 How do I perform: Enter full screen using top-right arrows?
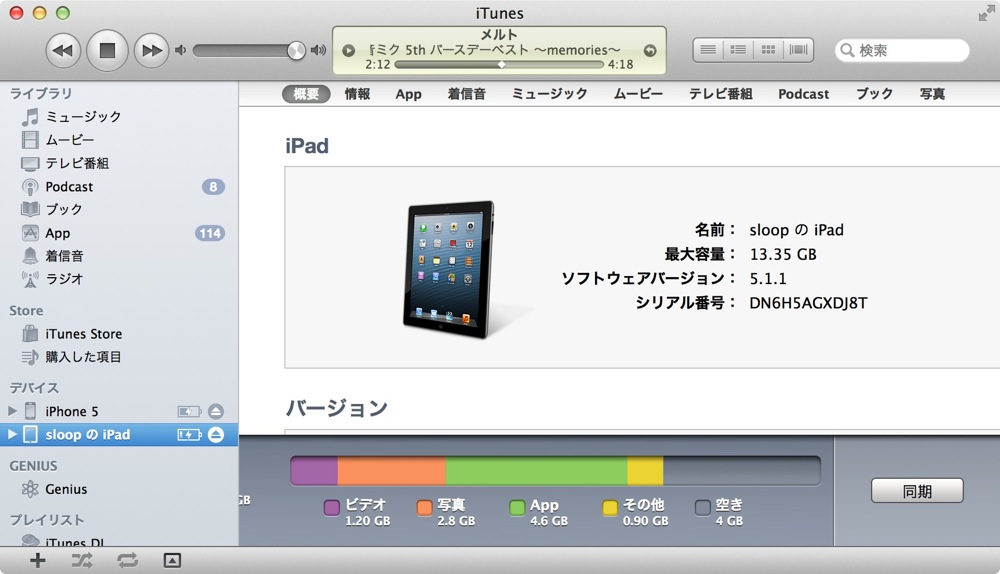coord(986,13)
